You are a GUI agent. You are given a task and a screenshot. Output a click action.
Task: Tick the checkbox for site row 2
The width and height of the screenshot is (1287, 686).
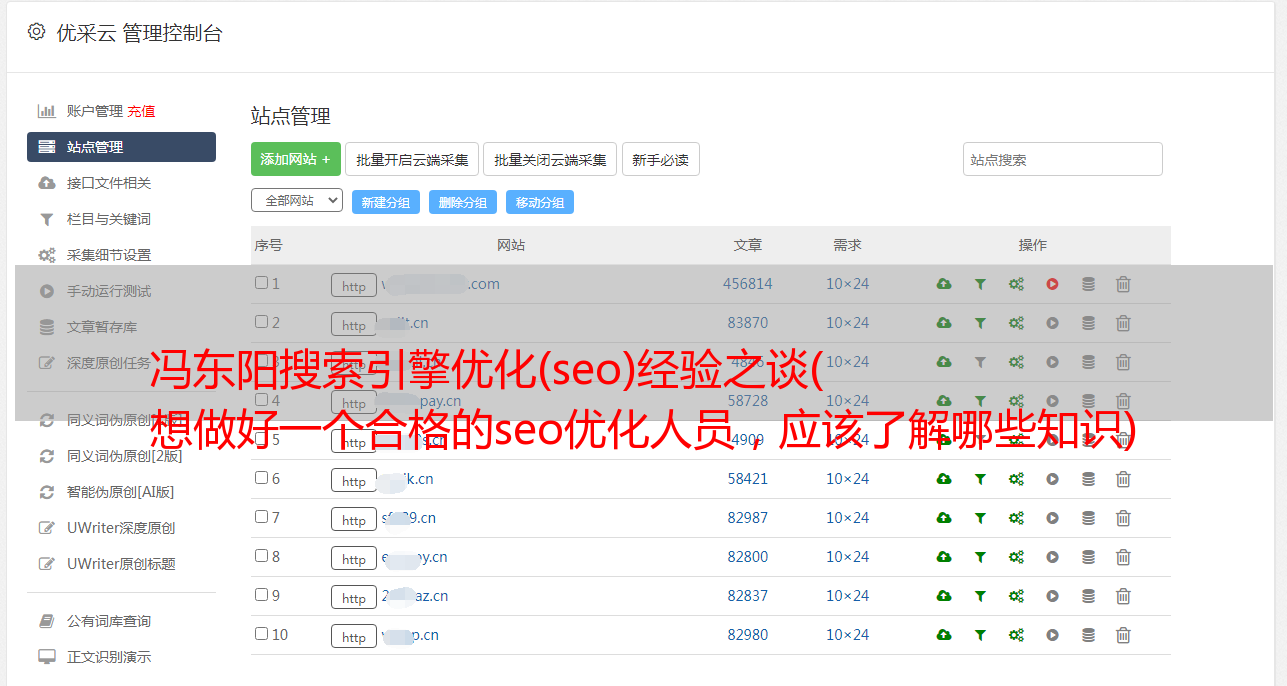pos(261,322)
